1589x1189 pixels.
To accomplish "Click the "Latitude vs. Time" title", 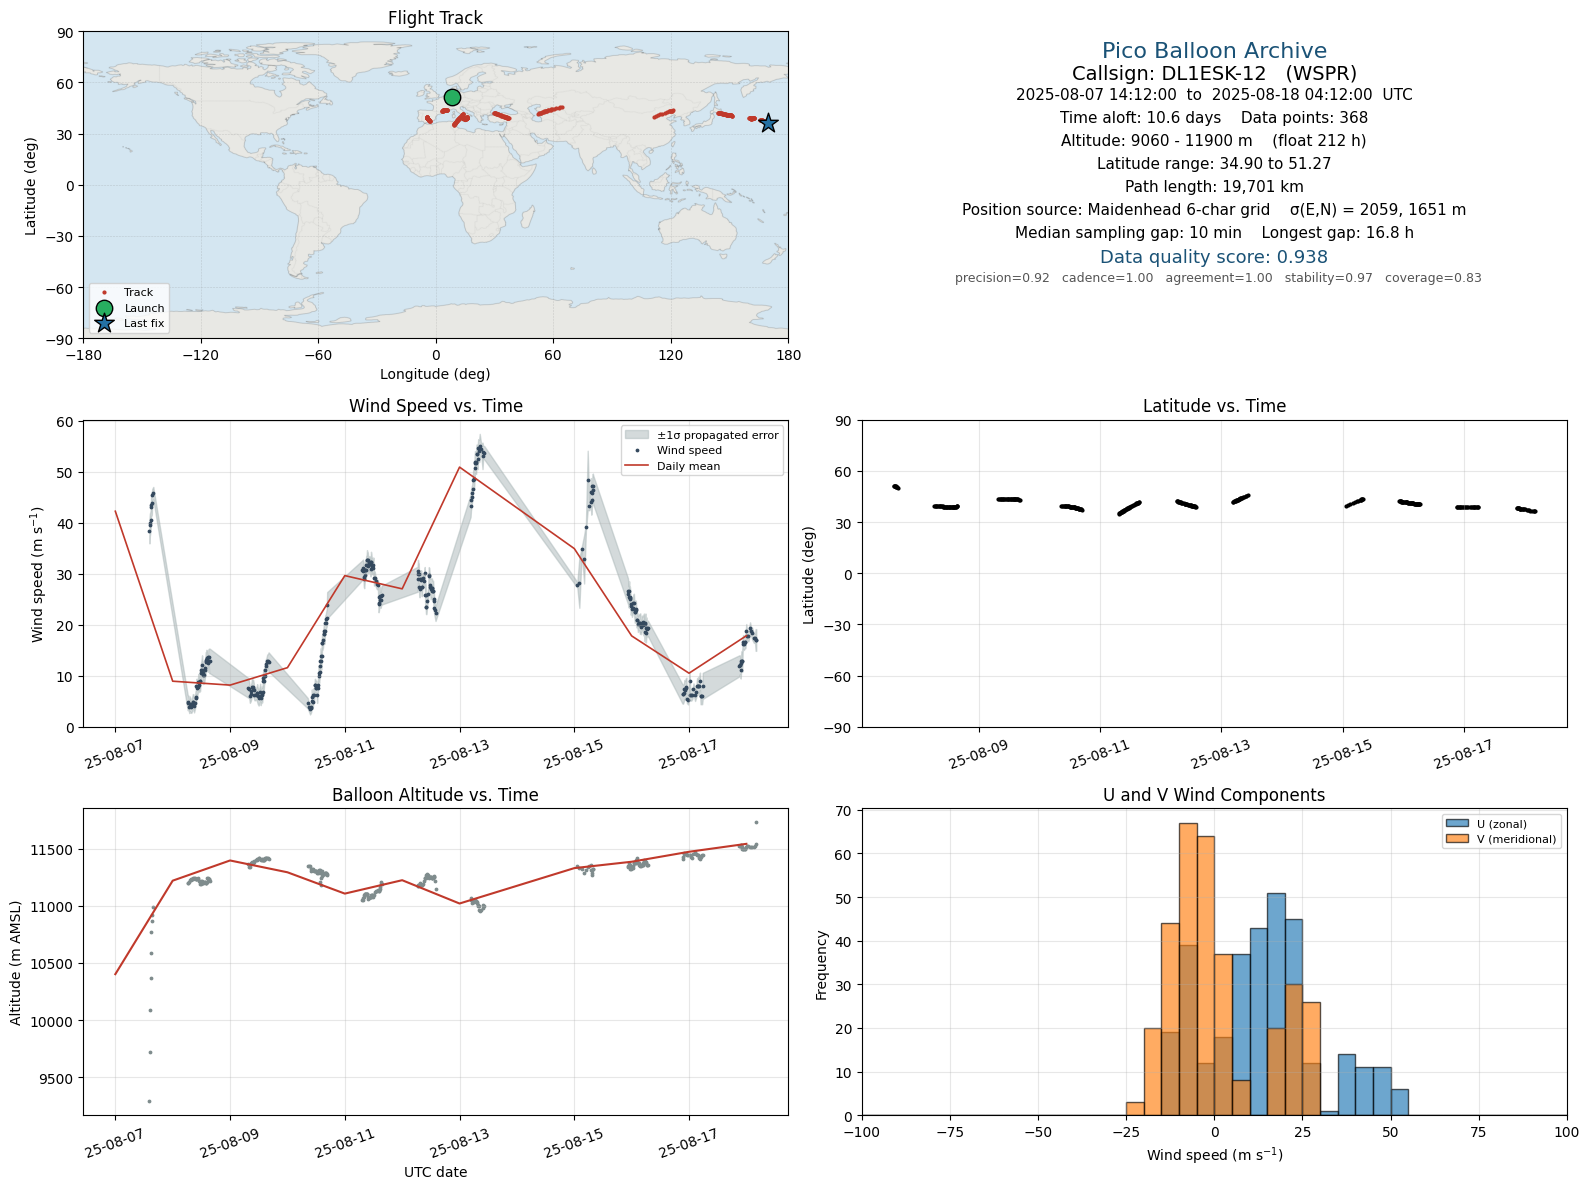I will [1214, 406].
